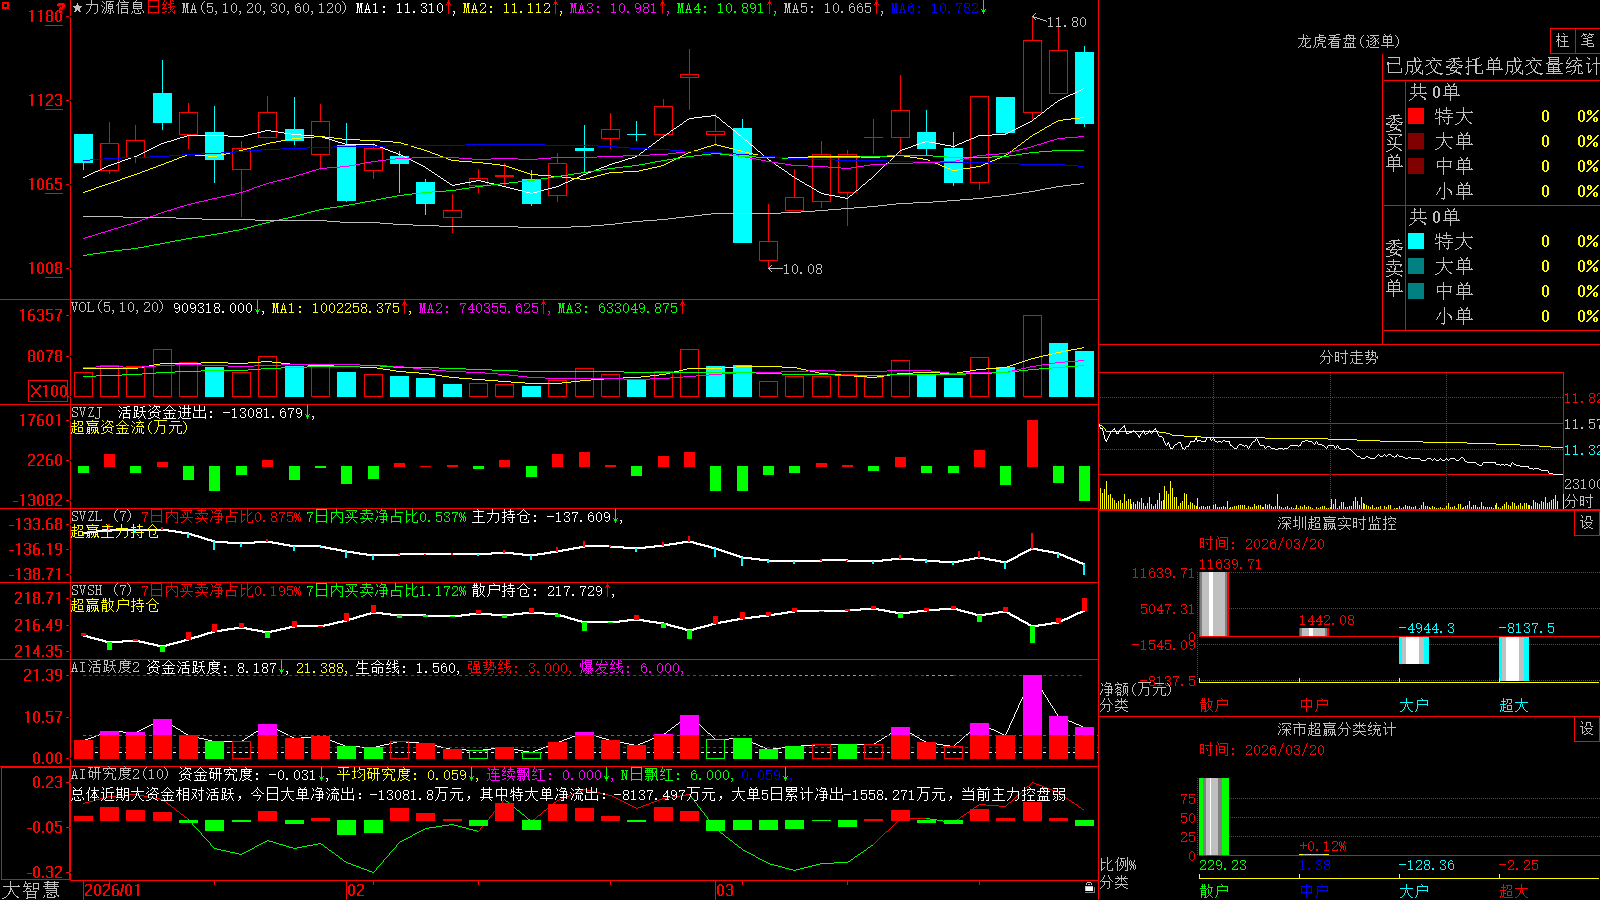Select the SVSH indicator label

87,591
